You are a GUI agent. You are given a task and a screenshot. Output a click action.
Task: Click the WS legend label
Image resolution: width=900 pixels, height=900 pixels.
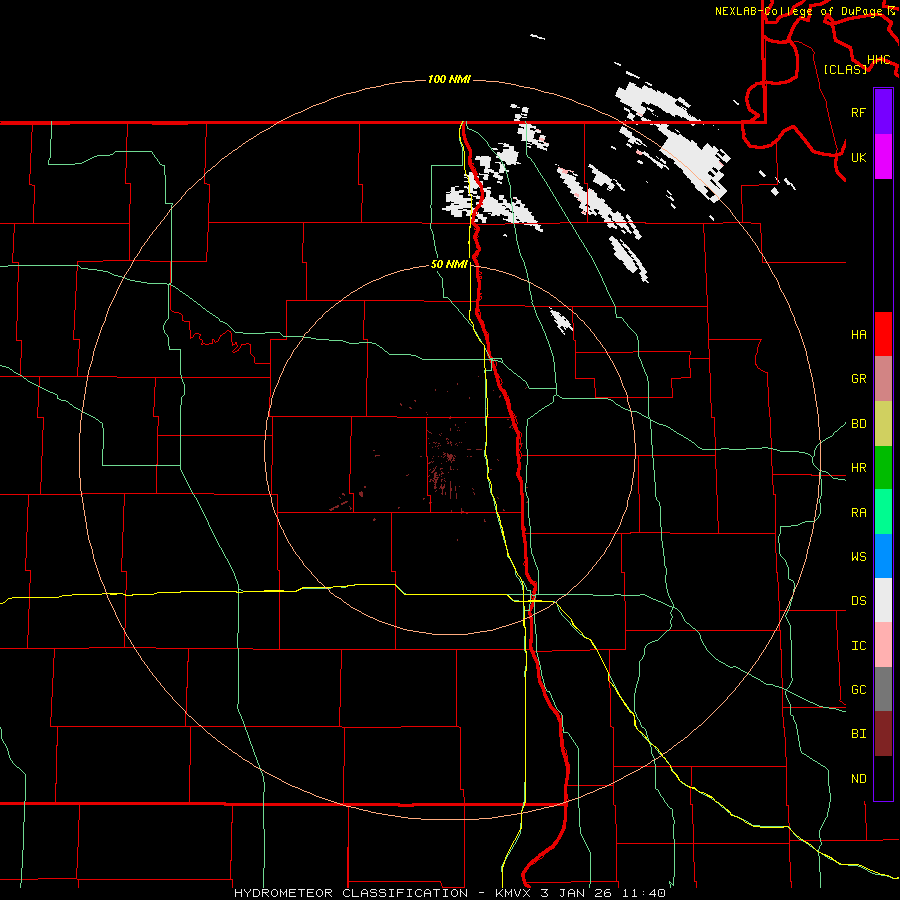(859, 557)
